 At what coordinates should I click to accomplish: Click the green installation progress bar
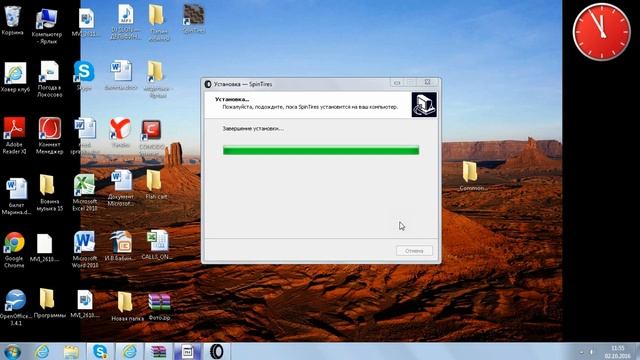click(321, 151)
